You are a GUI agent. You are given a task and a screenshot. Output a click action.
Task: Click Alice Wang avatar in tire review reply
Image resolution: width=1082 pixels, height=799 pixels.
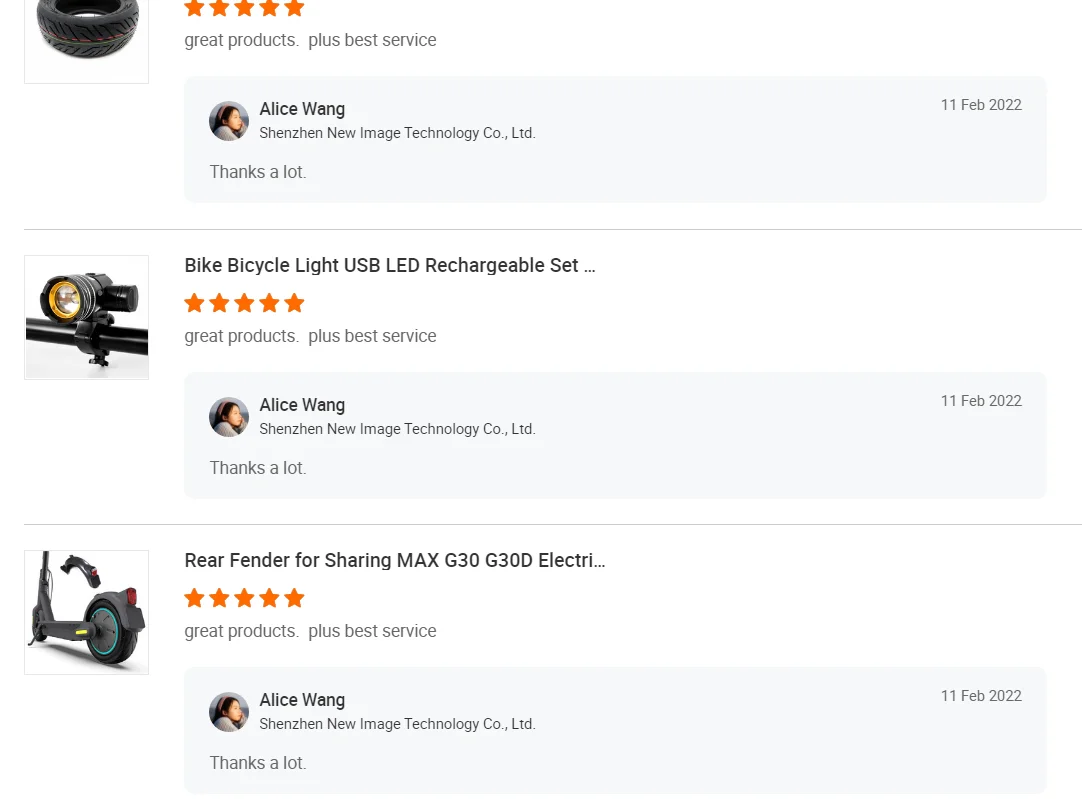[x=229, y=121]
